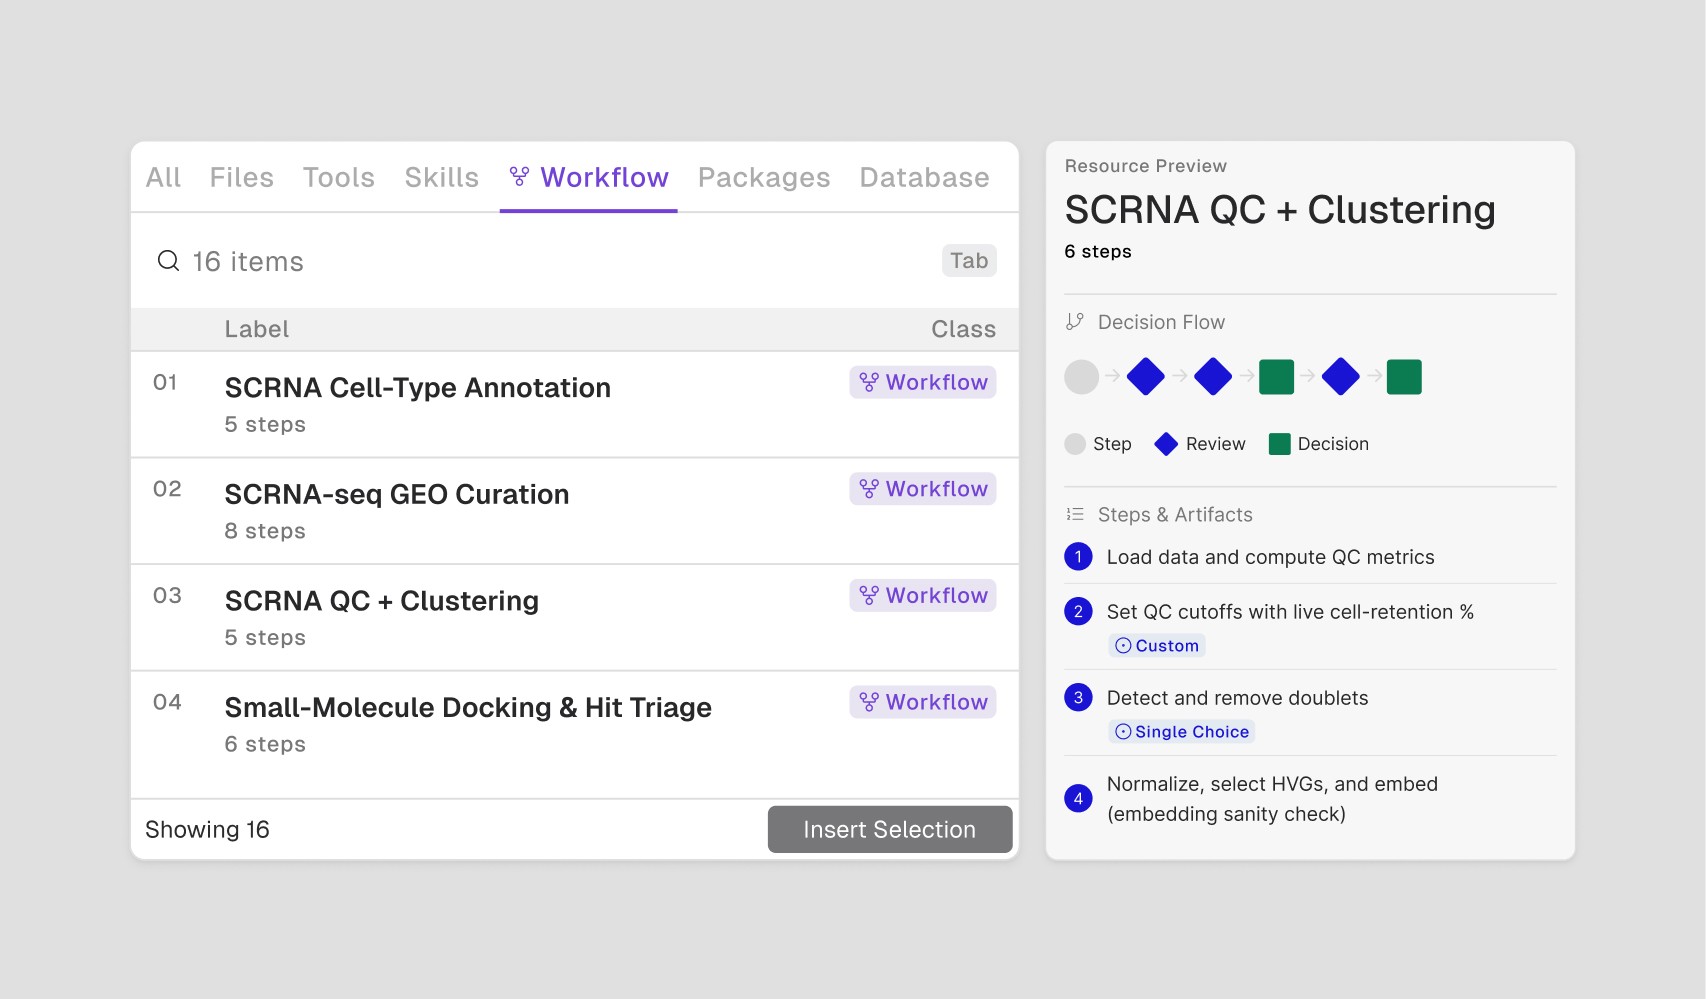Click the Workflow badge on SCRNA-seq GEO Curation
1706x999 pixels.
(923, 489)
